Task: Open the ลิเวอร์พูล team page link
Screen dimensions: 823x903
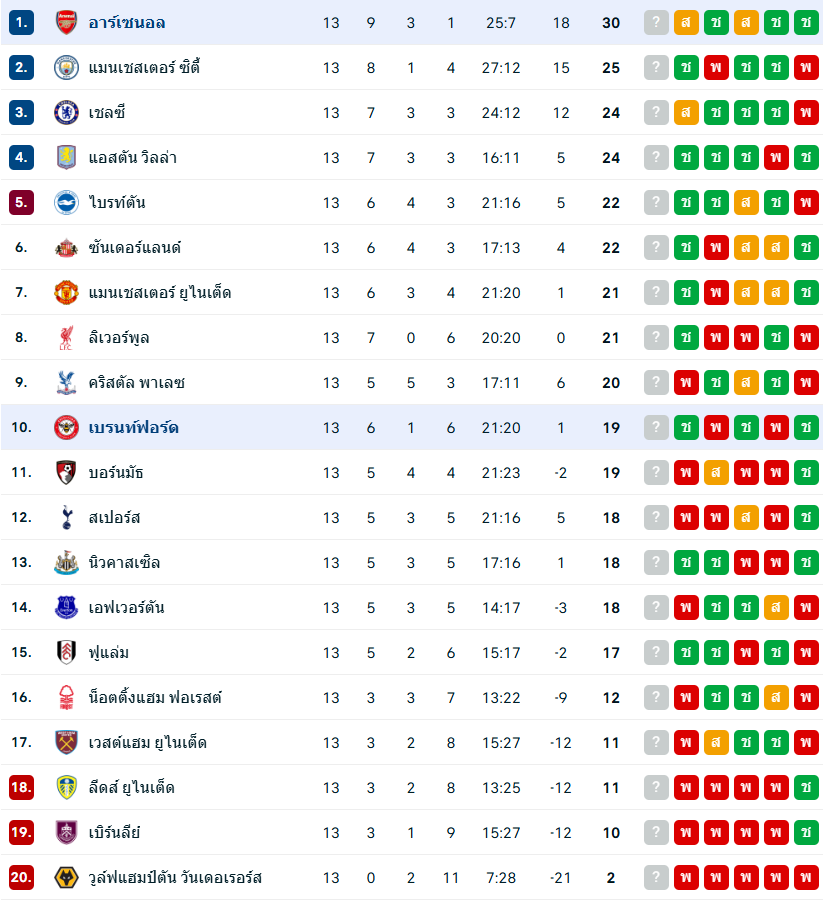Action: pos(119,338)
